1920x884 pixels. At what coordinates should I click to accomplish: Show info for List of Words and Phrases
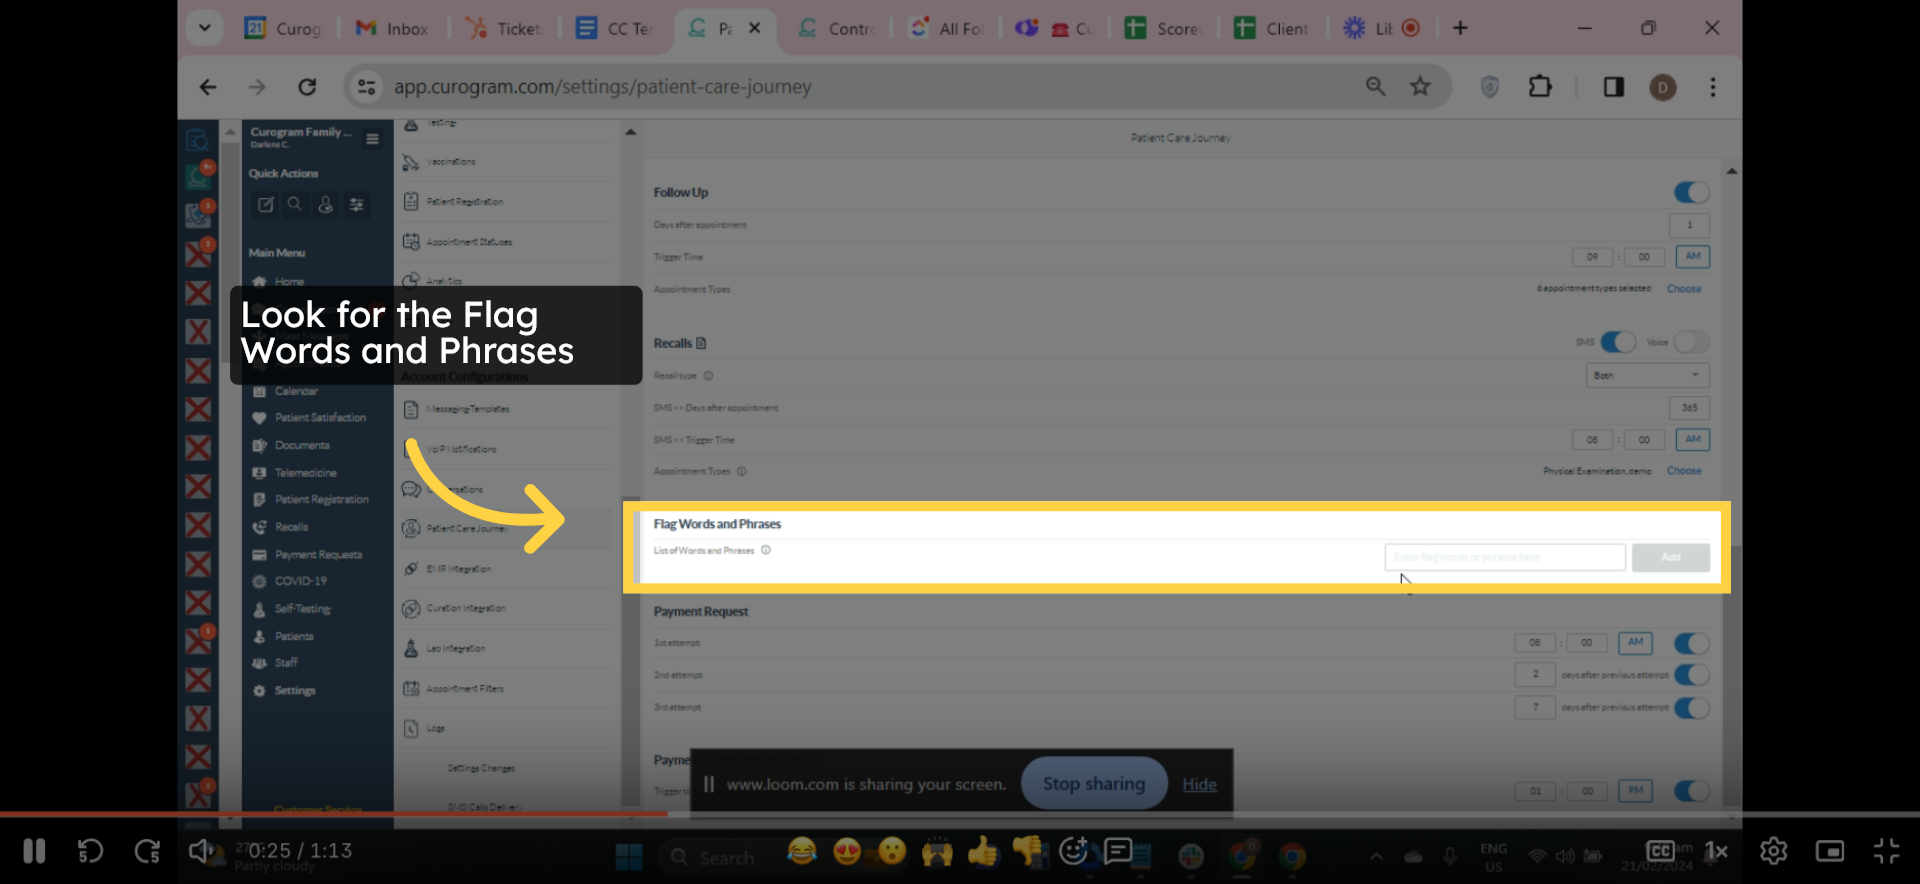tap(766, 550)
